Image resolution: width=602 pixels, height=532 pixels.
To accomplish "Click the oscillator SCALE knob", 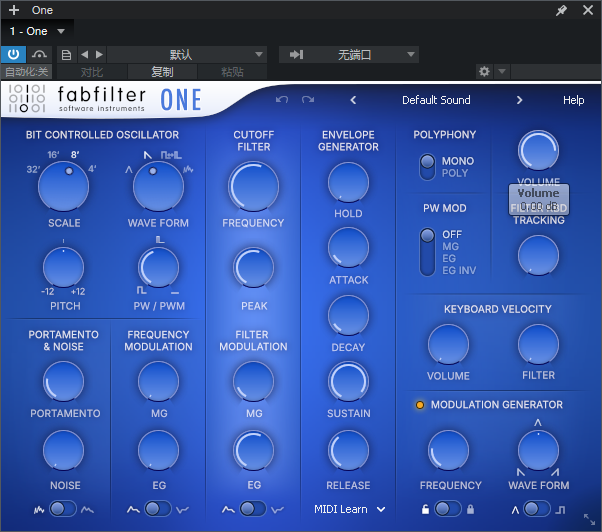I will pos(64,187).
